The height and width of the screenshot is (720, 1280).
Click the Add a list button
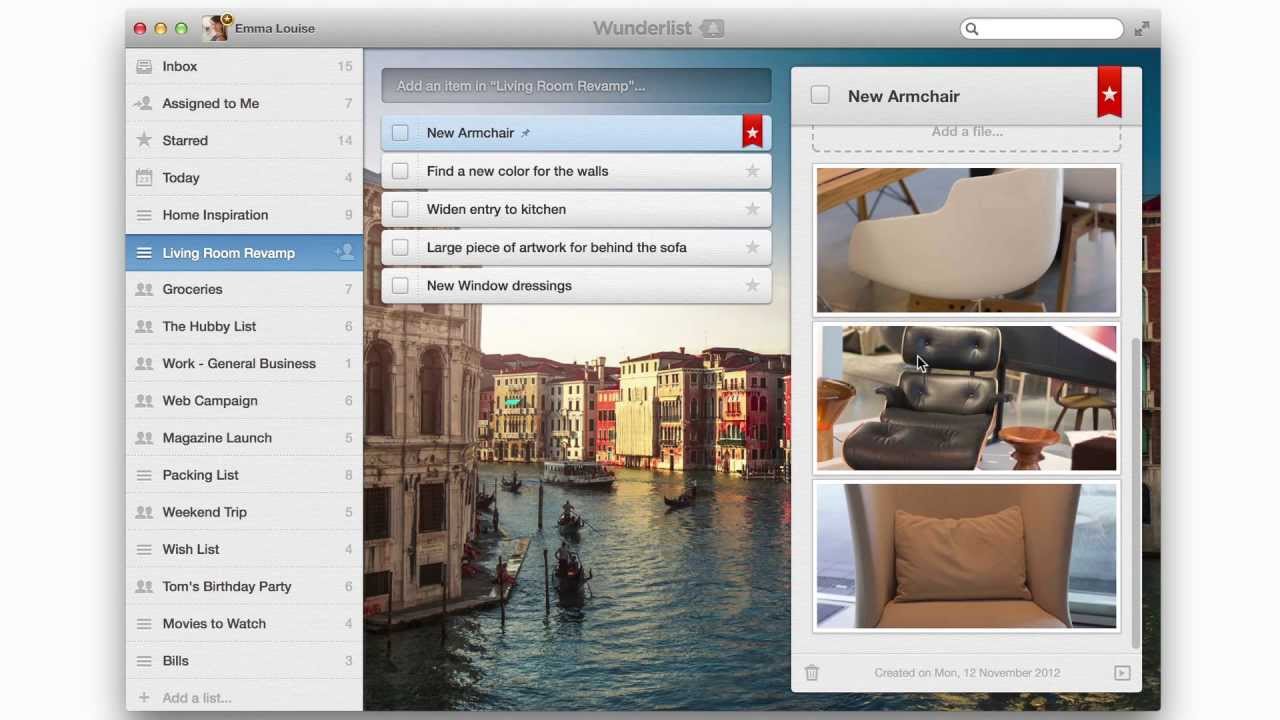(x=244, y=697)
